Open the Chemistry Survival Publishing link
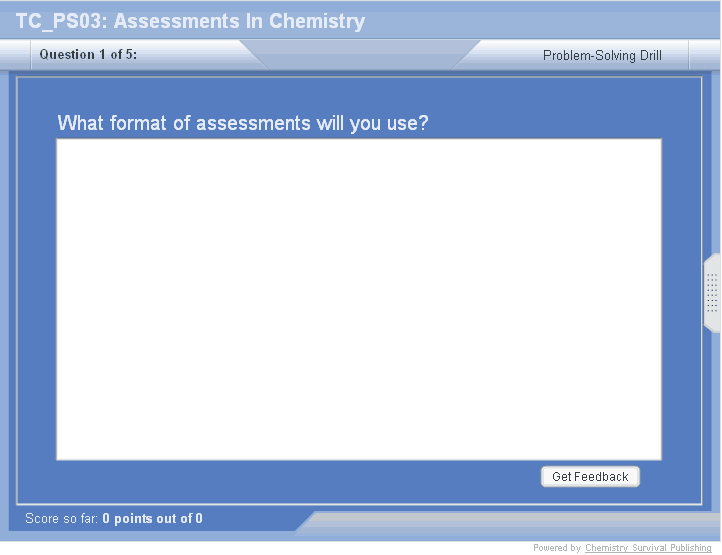Viewport: 722px width, 555px height. [x=648, y=548]
